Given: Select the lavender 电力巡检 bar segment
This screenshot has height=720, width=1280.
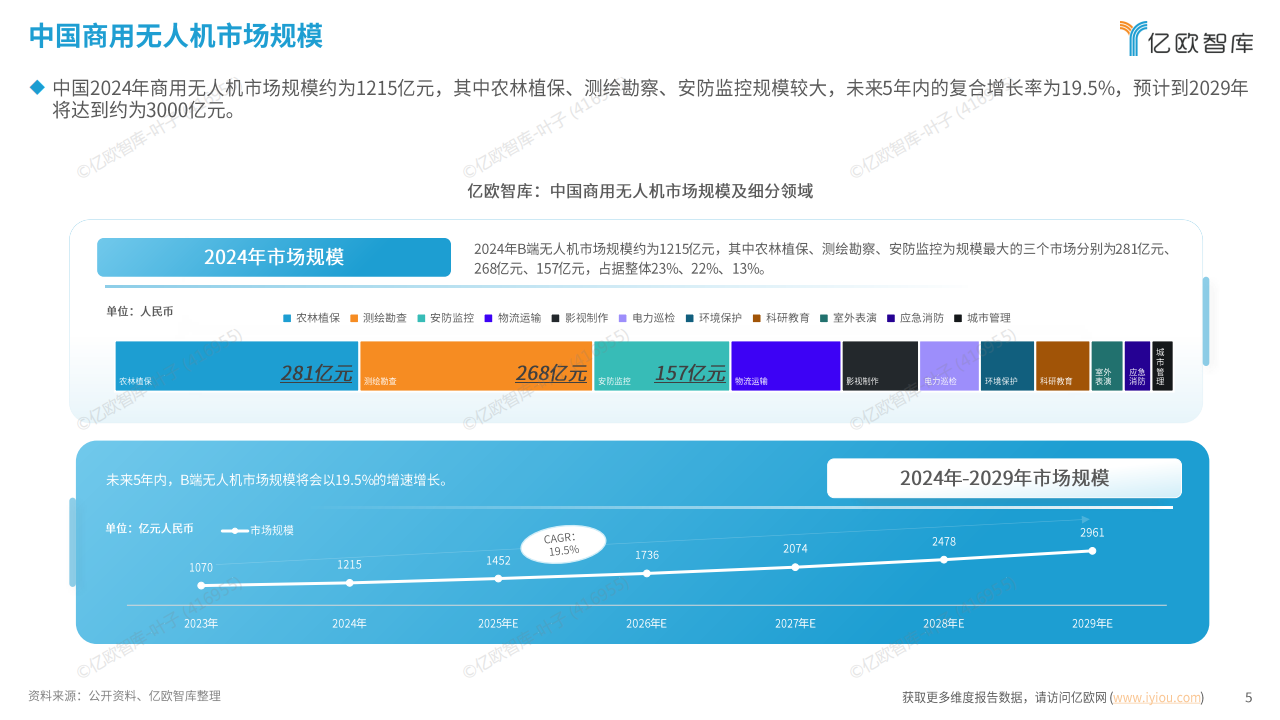Looking at the screenshot, I should click(x=949, y=366).
